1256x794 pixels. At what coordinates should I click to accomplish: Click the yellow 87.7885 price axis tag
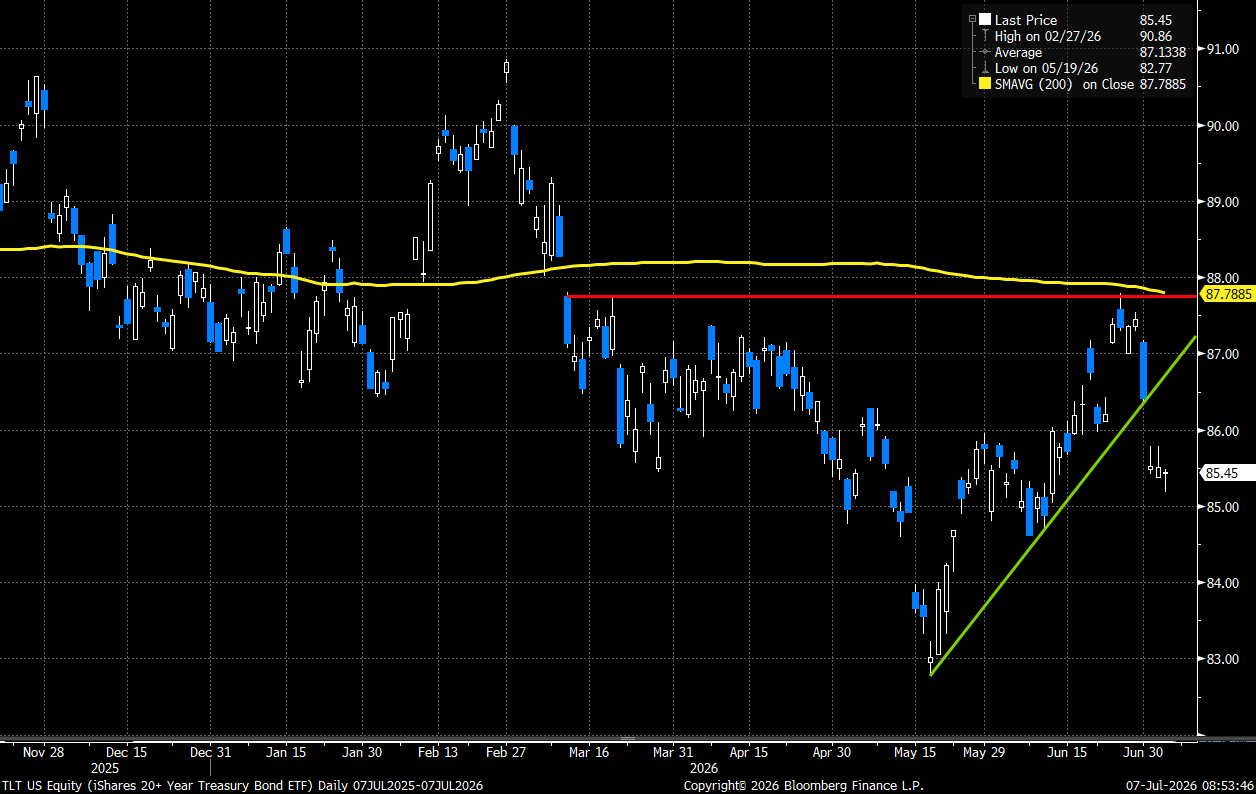(x=1229, y=295)
